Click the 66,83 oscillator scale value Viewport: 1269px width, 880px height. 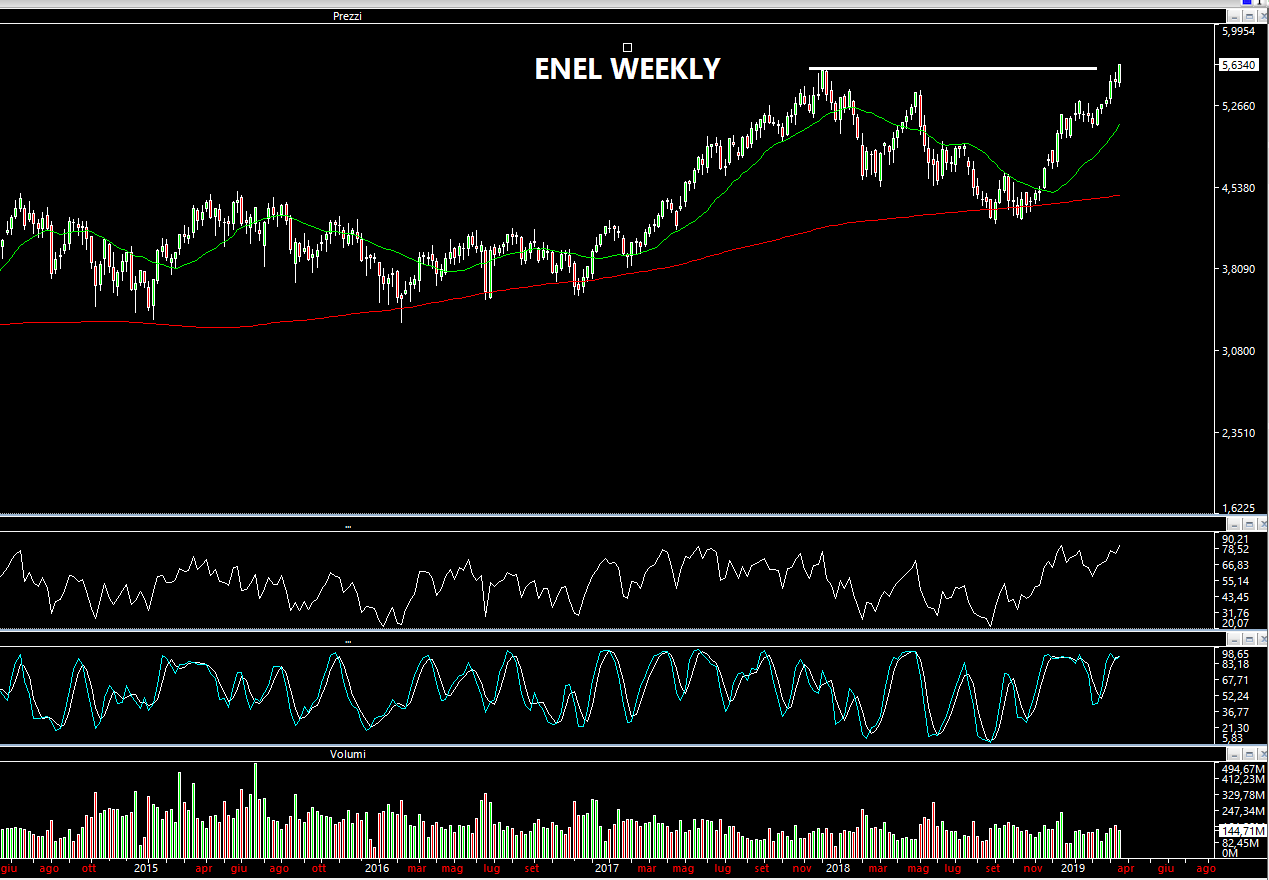coord(1235,565)
